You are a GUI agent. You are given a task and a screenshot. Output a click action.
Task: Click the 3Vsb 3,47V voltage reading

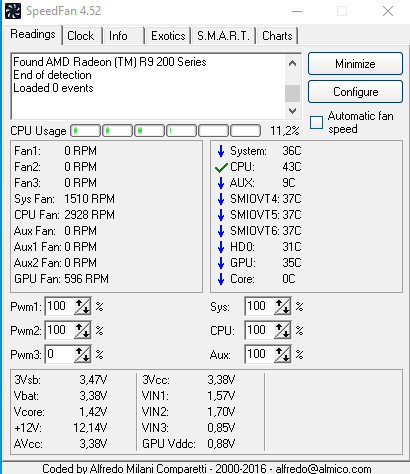(x=60, y=380)
